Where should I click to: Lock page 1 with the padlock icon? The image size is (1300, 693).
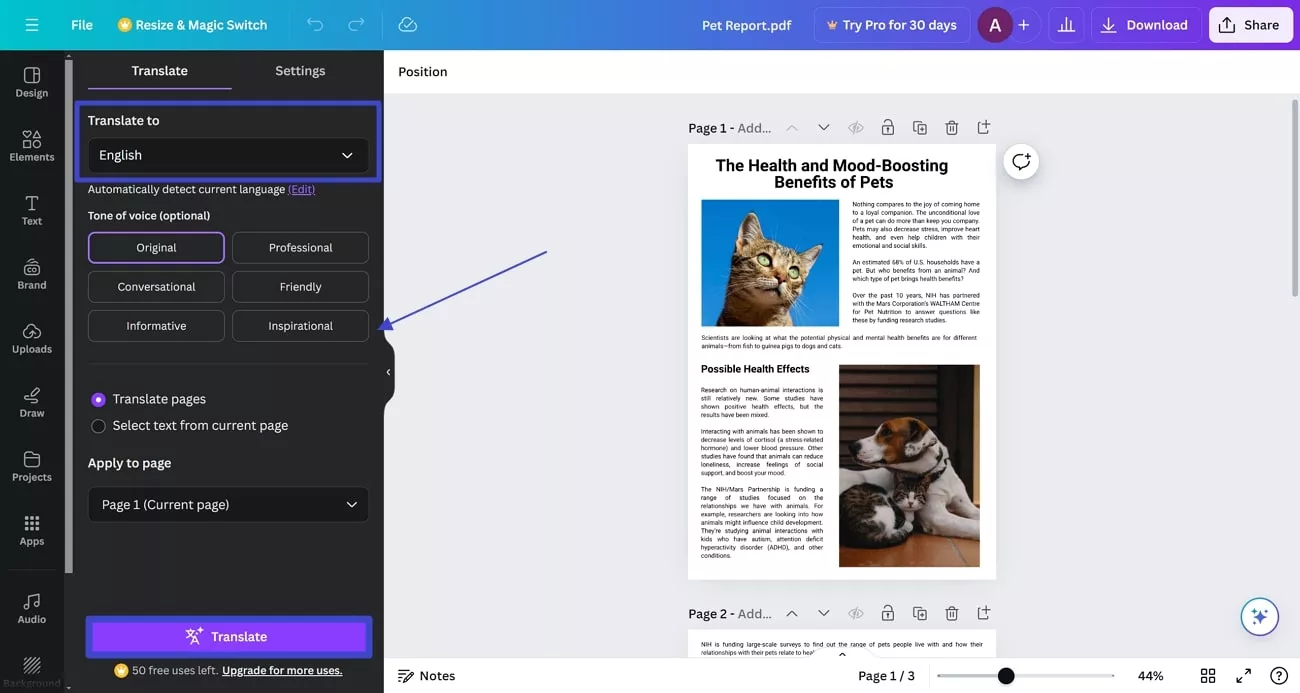[887, 127]
